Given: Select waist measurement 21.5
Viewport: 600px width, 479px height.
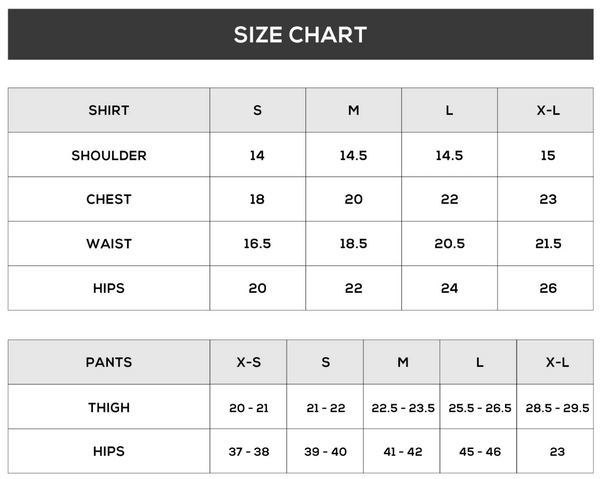Looking at the screenshot, I should [548, 243].
